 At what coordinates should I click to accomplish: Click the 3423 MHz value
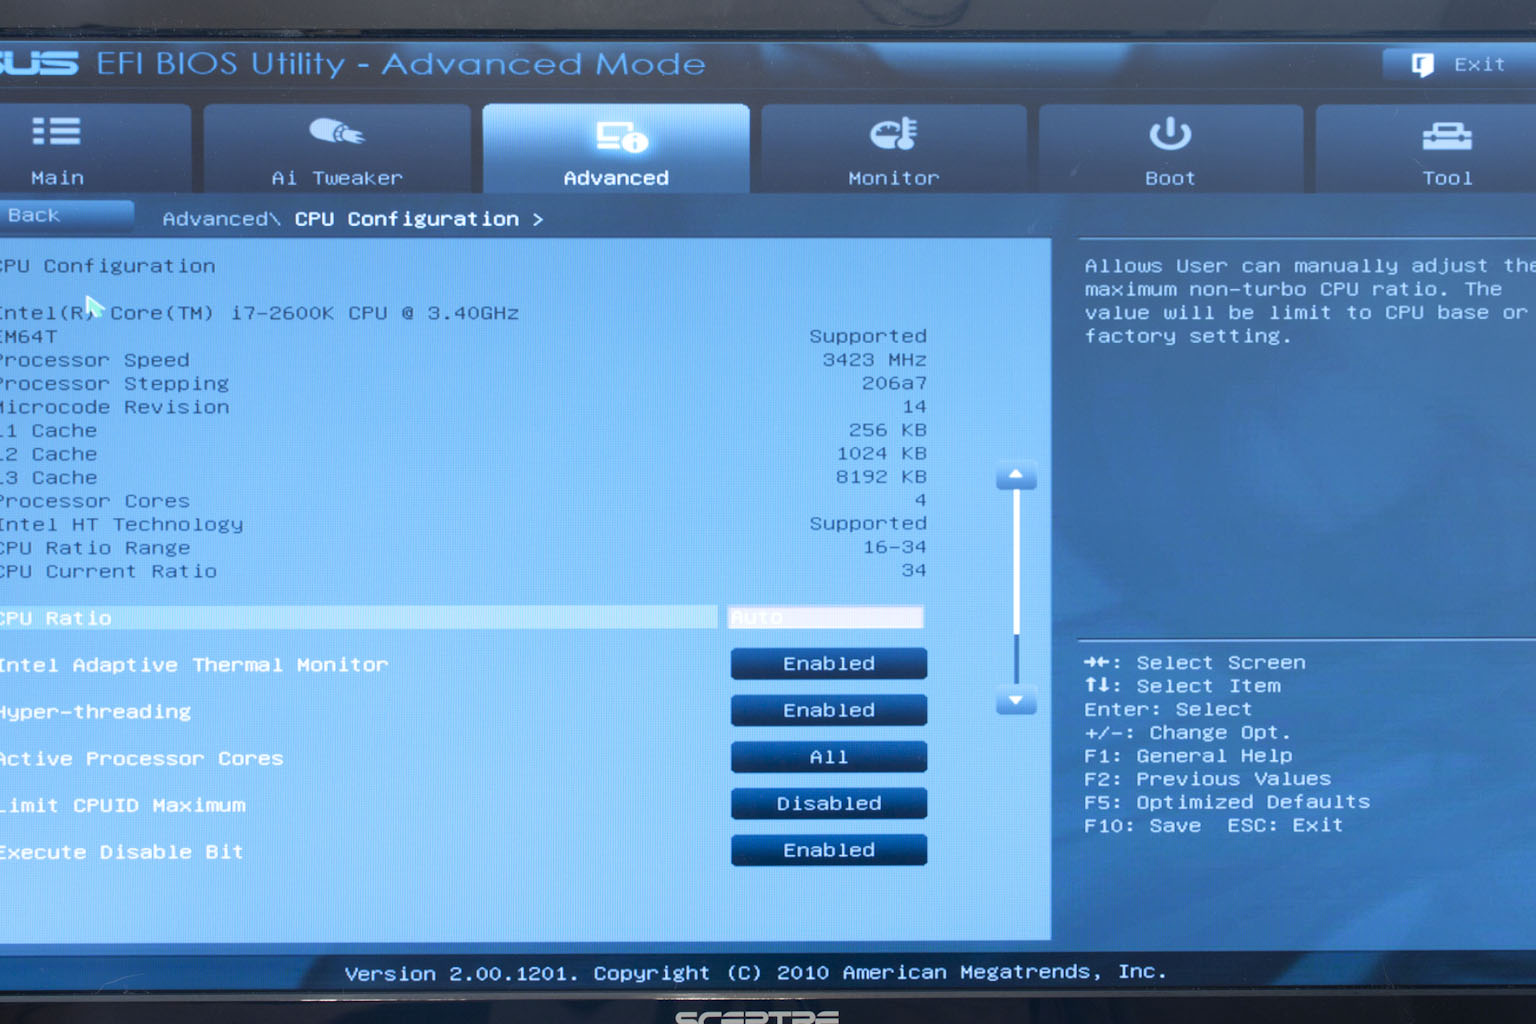tap(874, 360)
